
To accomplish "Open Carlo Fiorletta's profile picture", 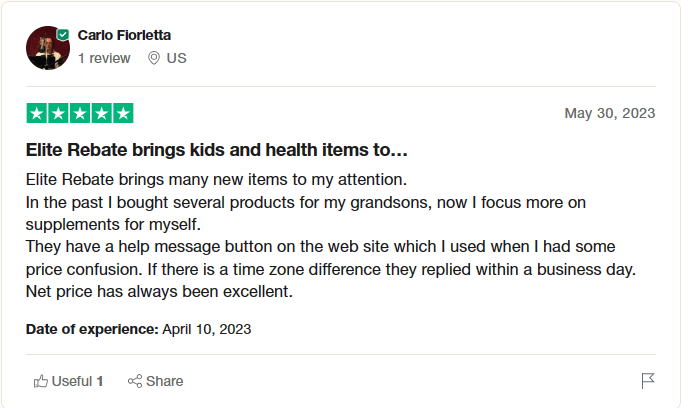I will coord(47,47).
